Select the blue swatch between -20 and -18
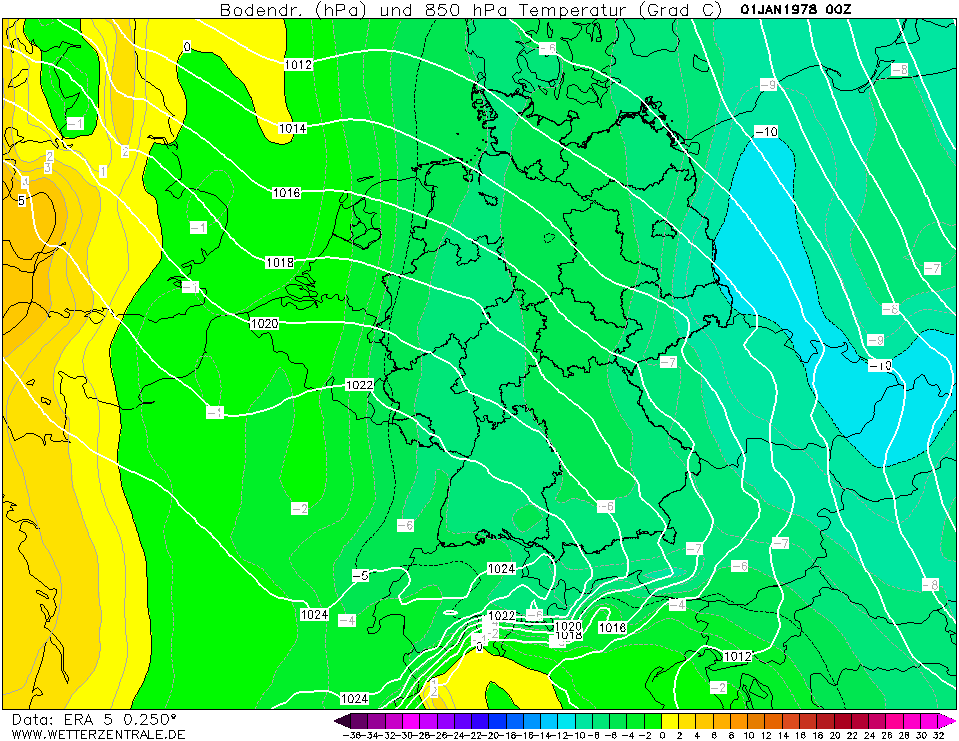This screenshot has width=959, height=741. (508, 720)
